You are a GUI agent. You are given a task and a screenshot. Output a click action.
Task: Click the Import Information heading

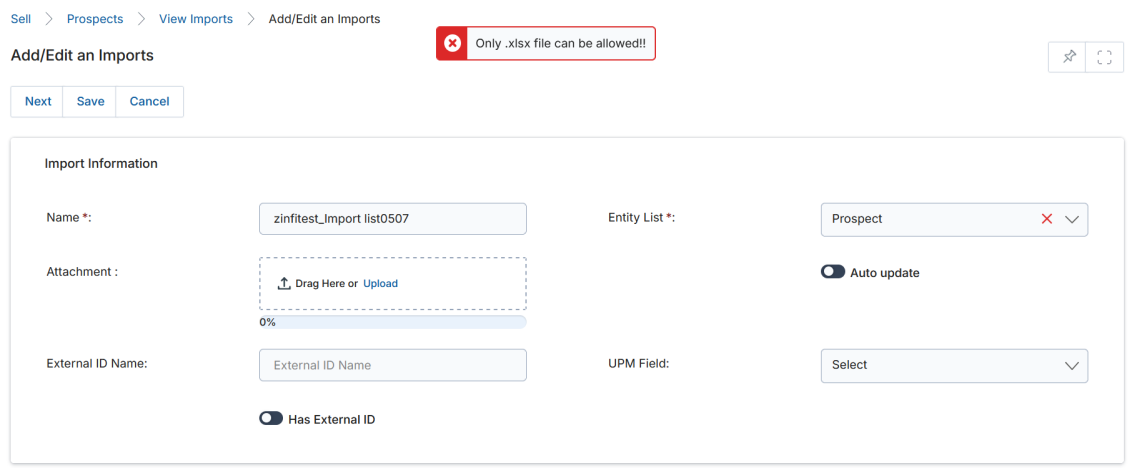click(101, 163)
